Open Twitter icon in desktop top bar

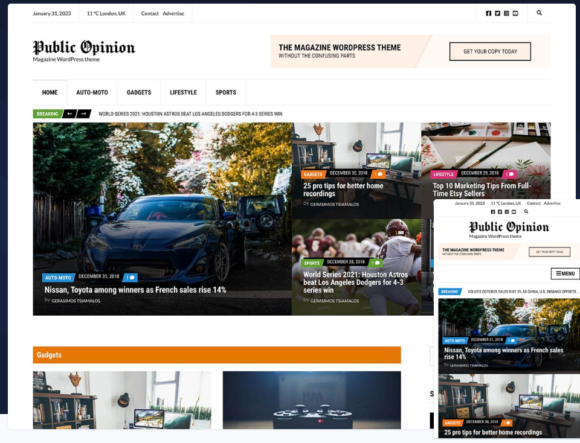pos(498,13)
